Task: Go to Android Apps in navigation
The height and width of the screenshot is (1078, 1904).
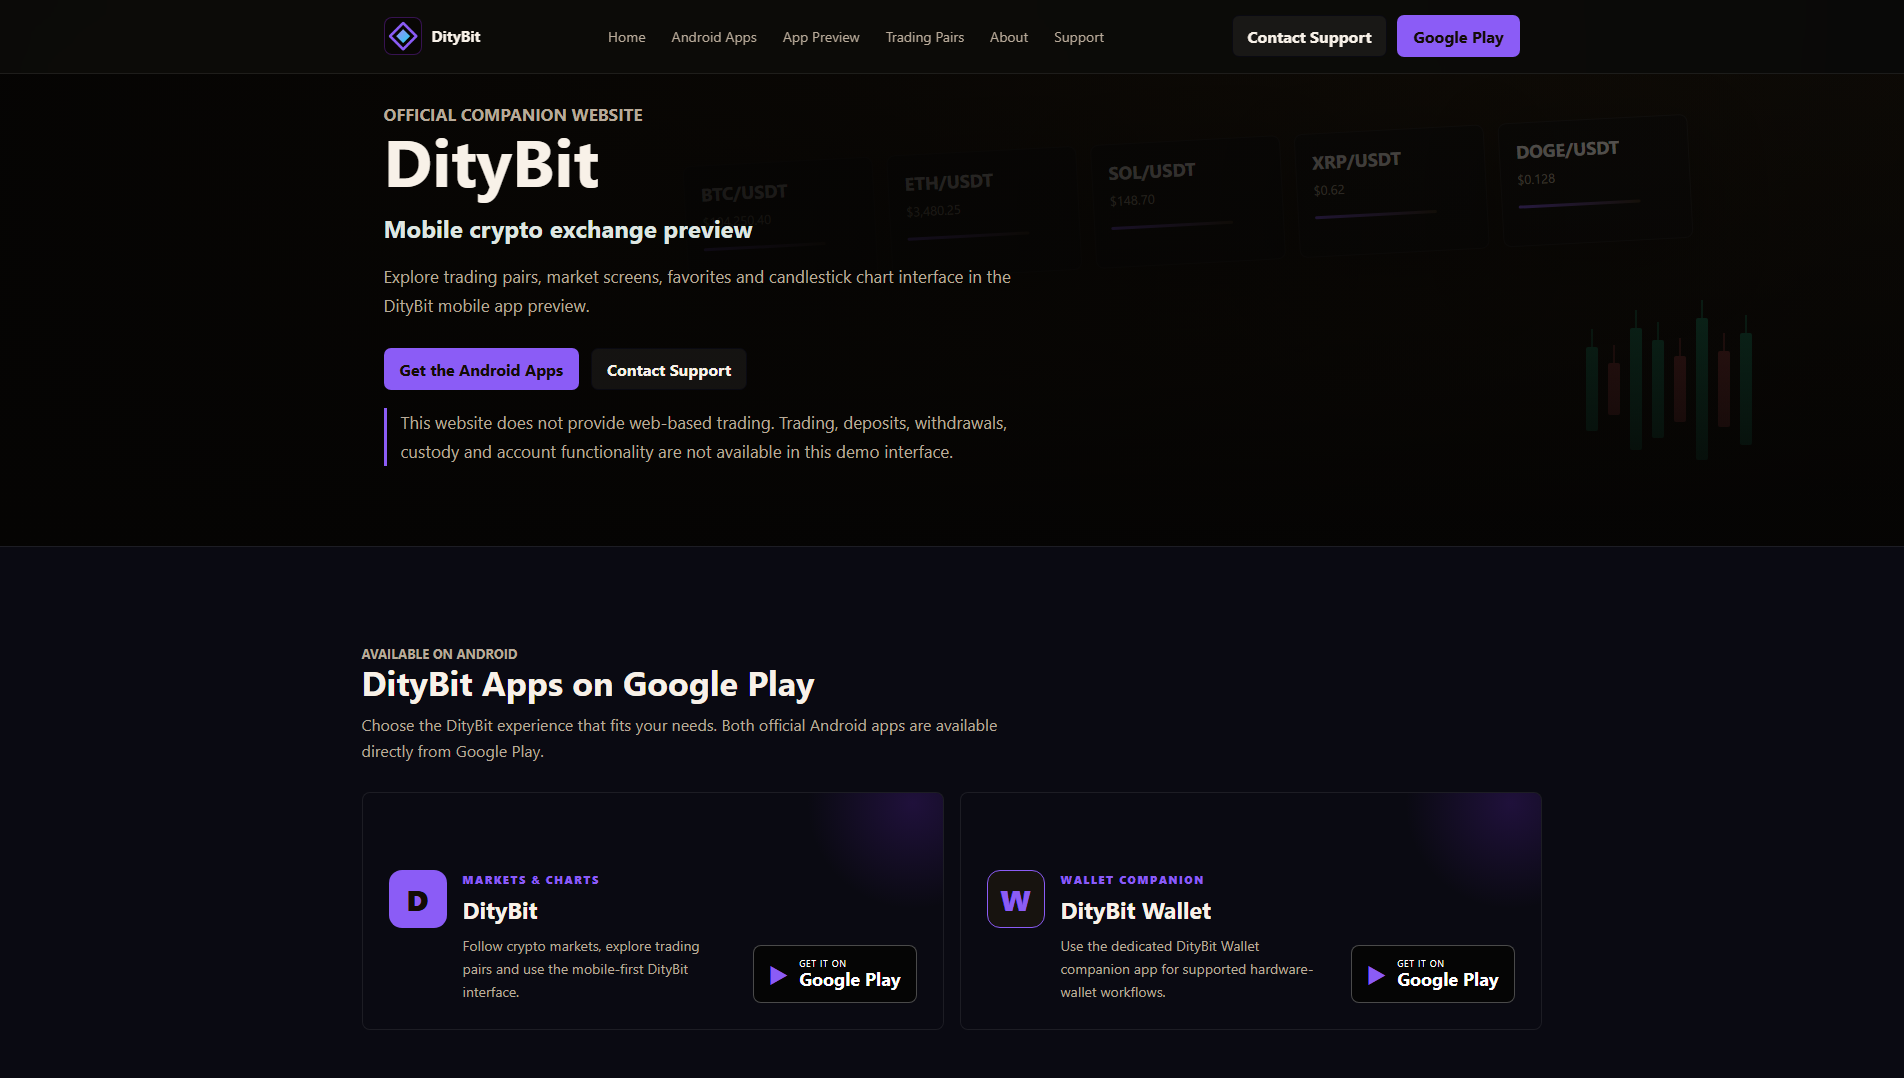Action: 714,37
